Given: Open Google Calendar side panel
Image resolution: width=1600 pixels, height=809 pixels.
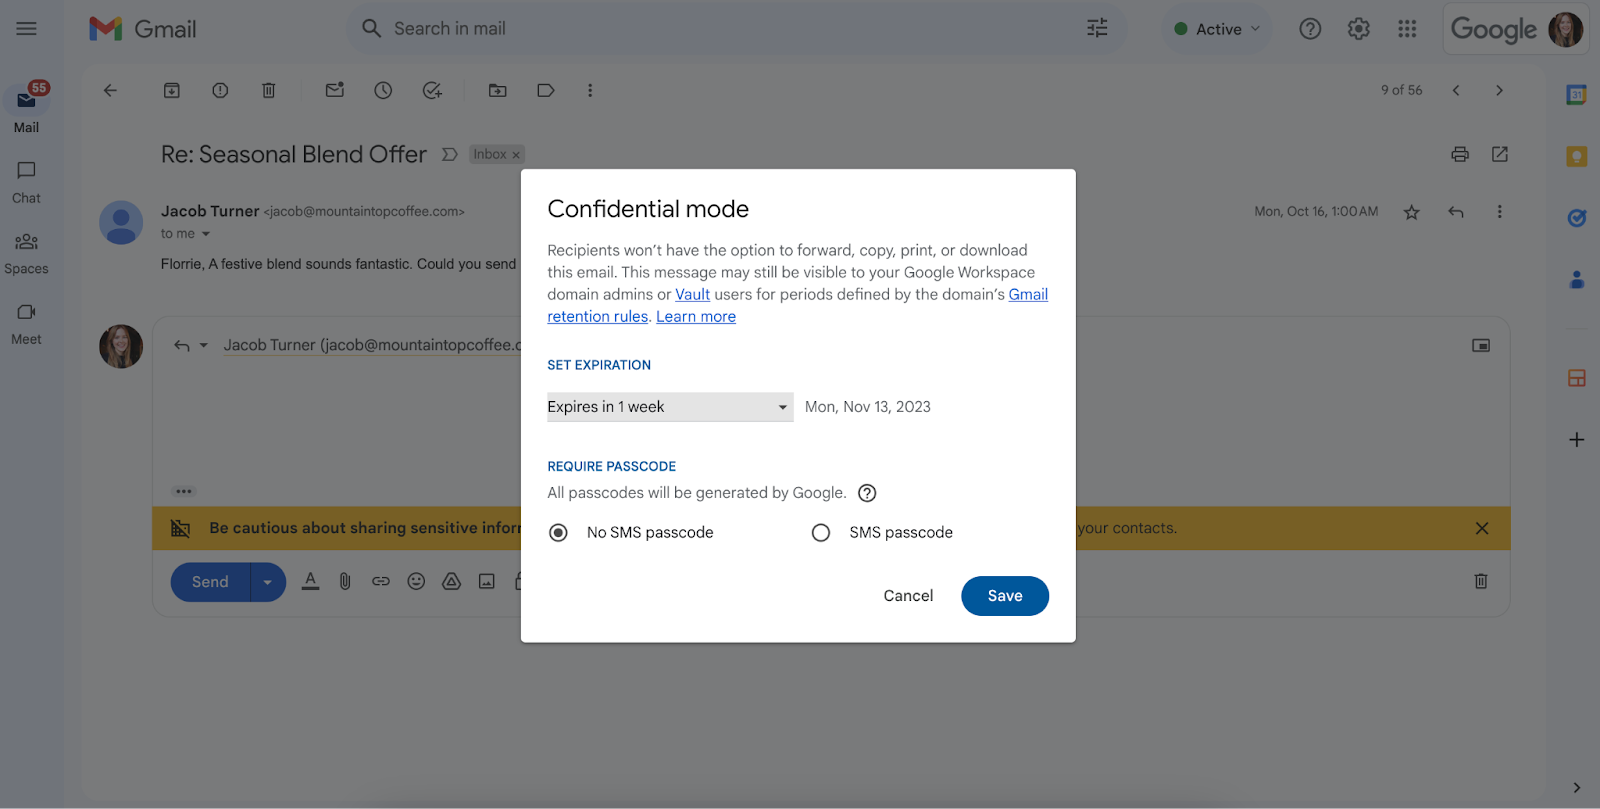Looking at the screenshot, I should pos(1576,95).
